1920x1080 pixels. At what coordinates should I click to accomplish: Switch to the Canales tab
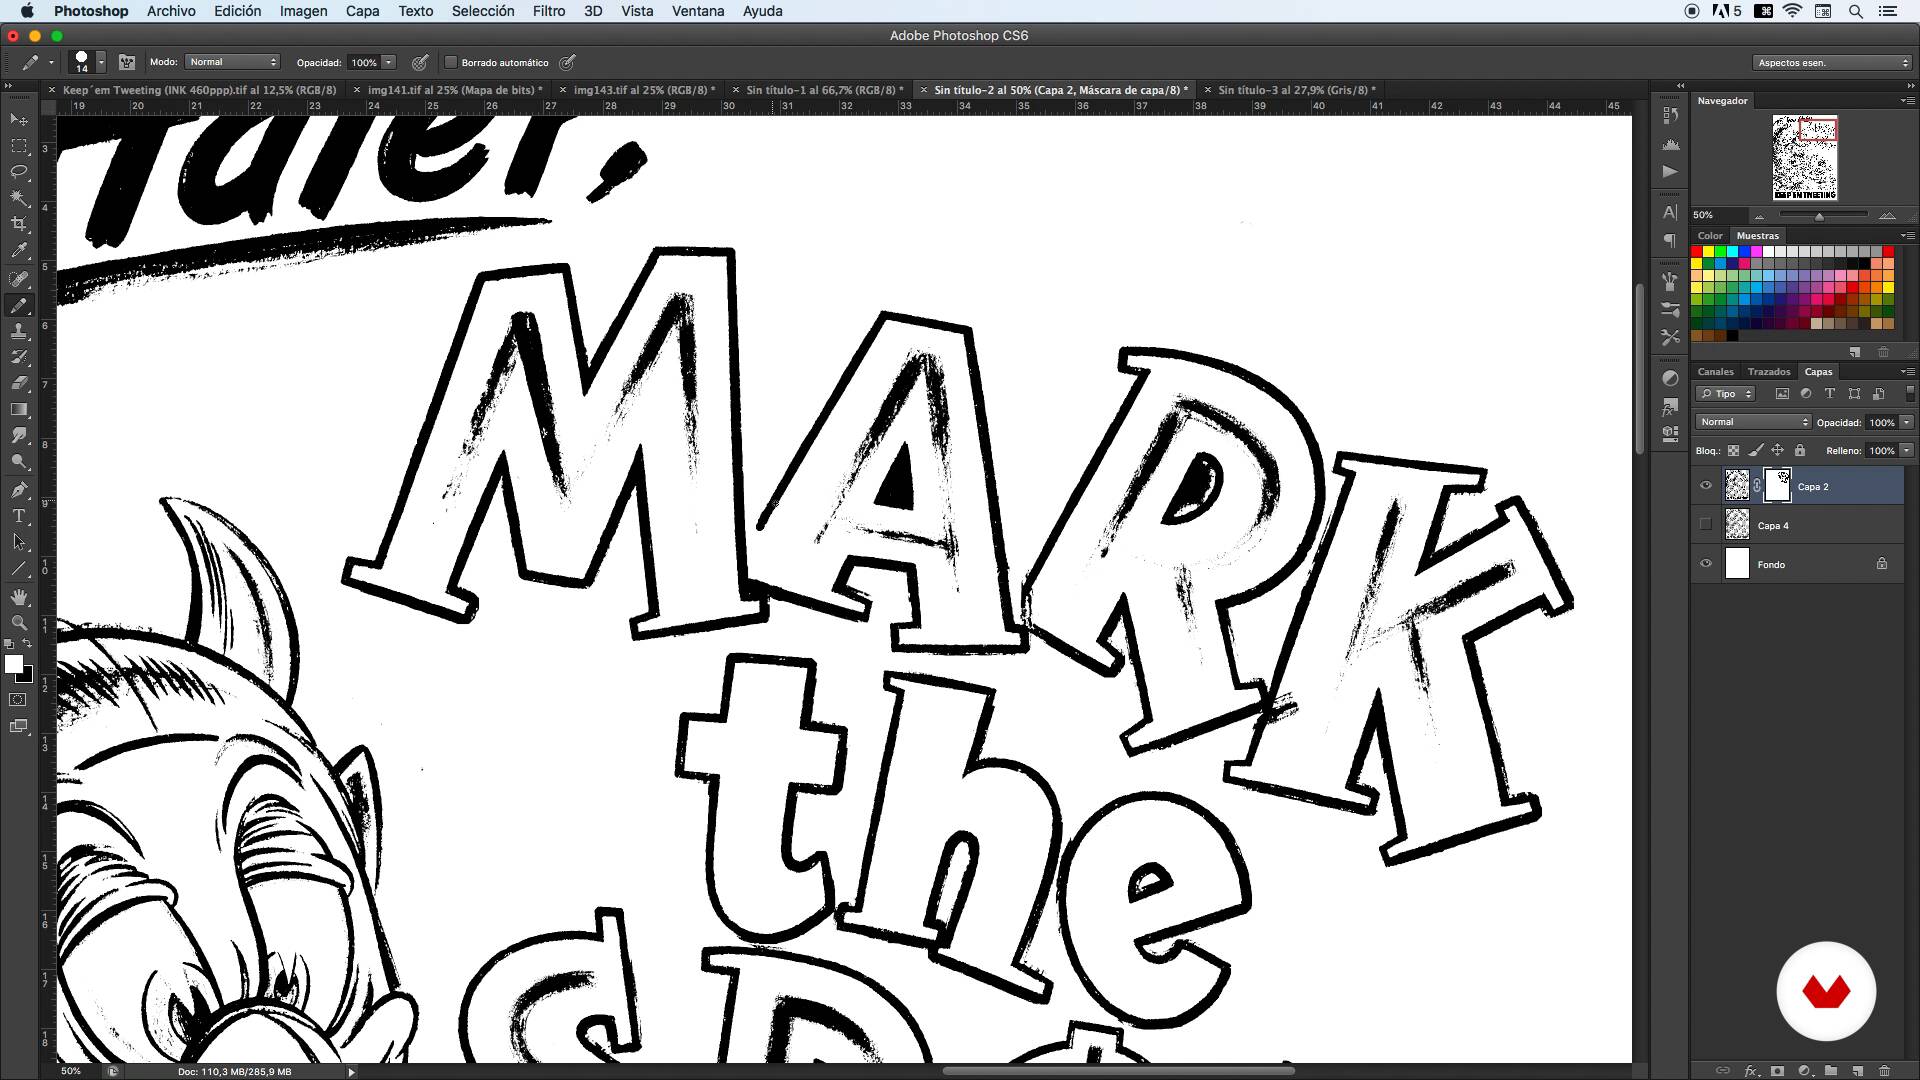coord(1716,372)
